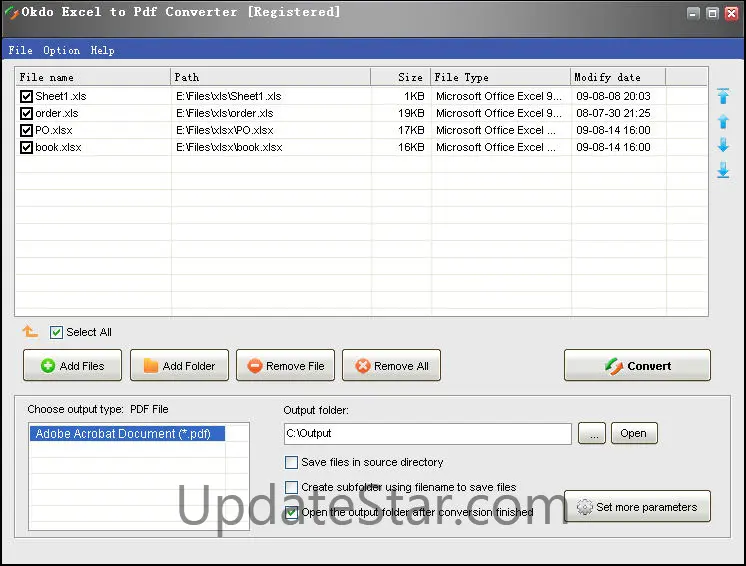746x566 pixels.
Task: Click the Remove All button
Action: [x=392, y=365]
